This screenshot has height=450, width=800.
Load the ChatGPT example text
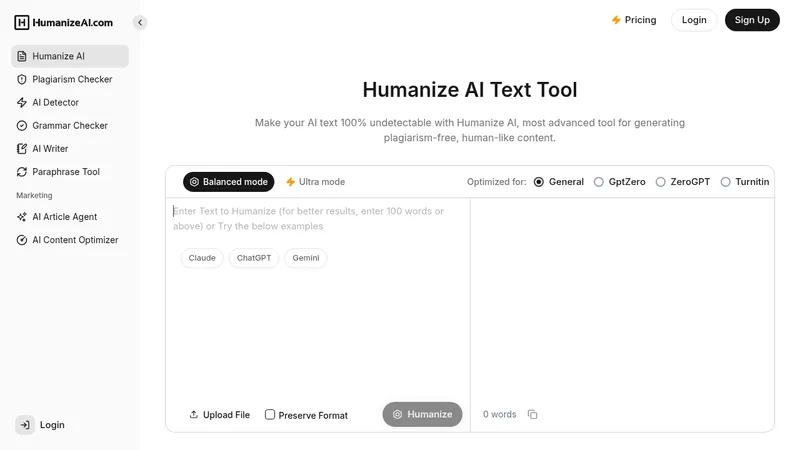pos(254,258)
